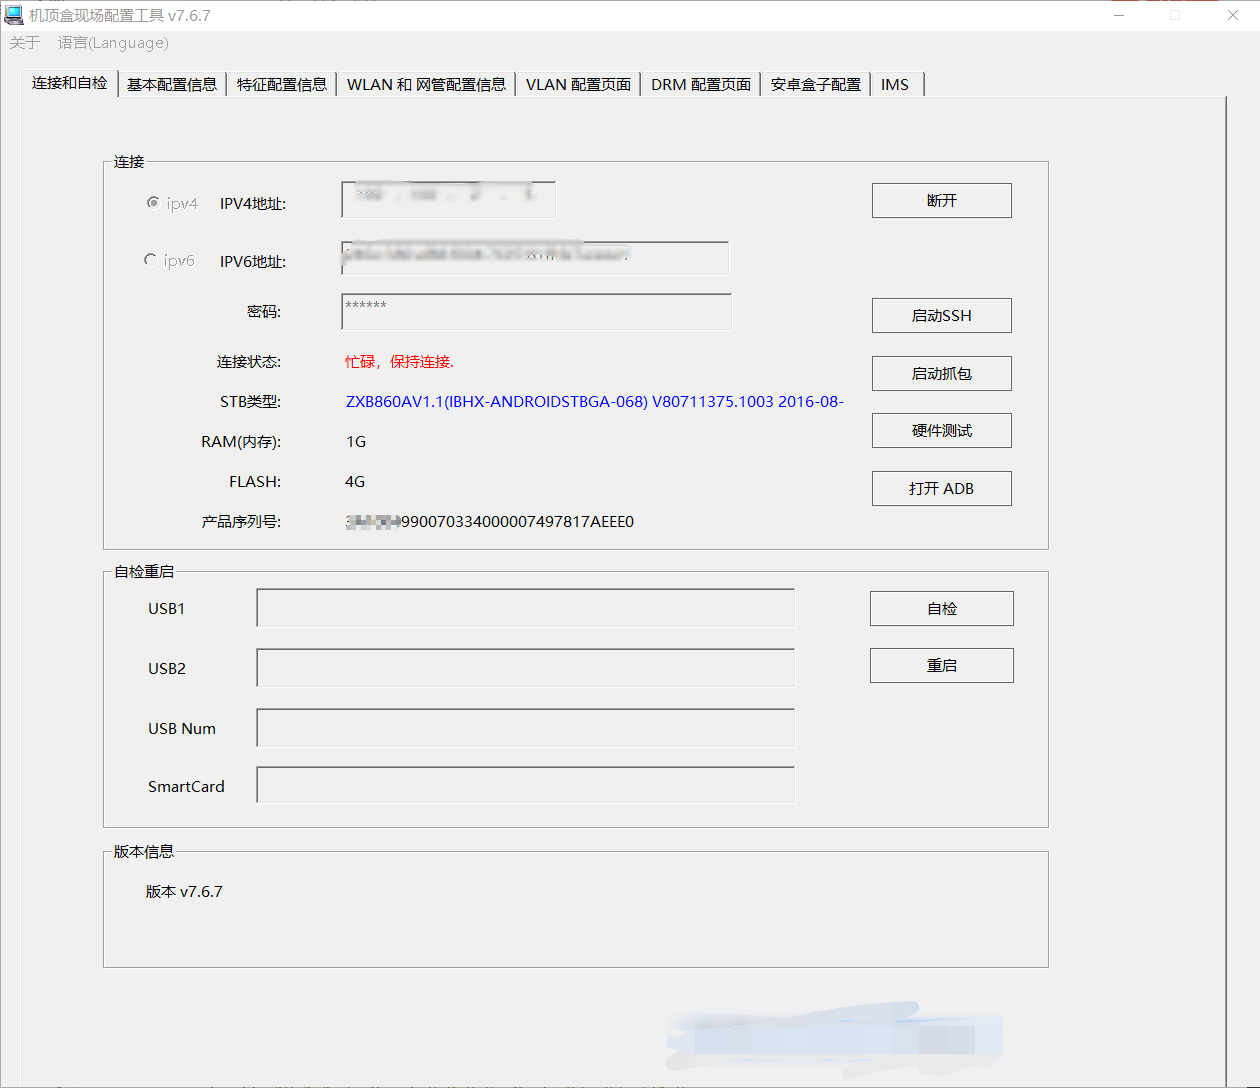The image size is (1260, 1088).
Task: Start packet capture with 启动抓包
Action: [x=941, y=373]
